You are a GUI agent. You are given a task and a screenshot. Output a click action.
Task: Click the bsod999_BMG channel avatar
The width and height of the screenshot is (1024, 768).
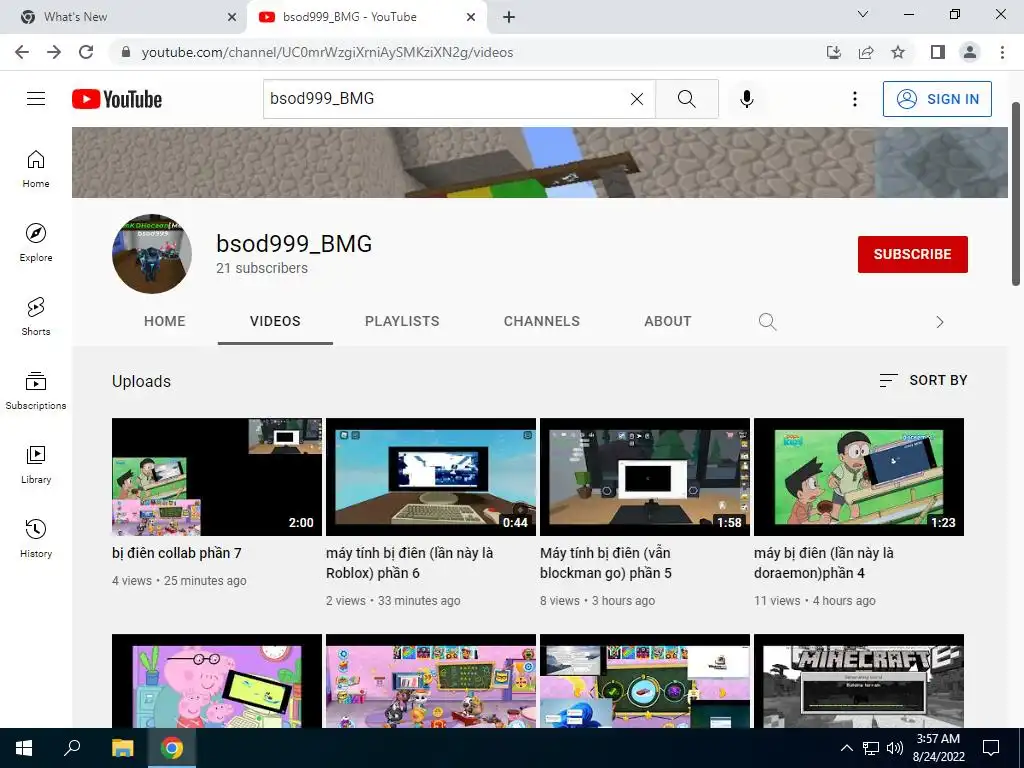click(x=152, y=254)
